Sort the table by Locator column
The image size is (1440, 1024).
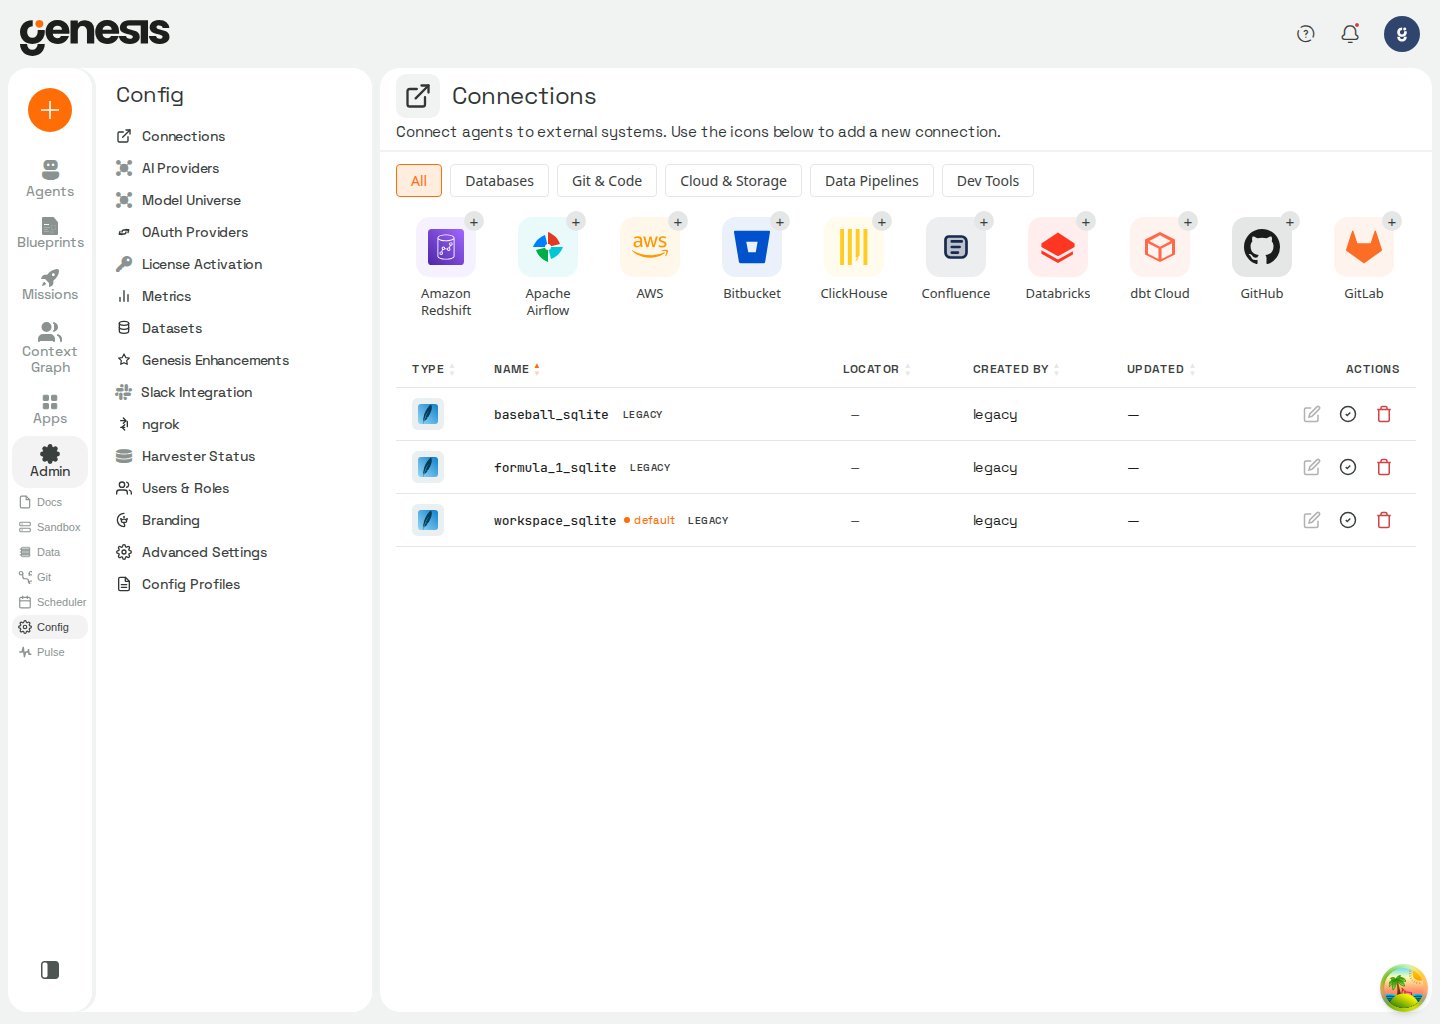point(876,369)
